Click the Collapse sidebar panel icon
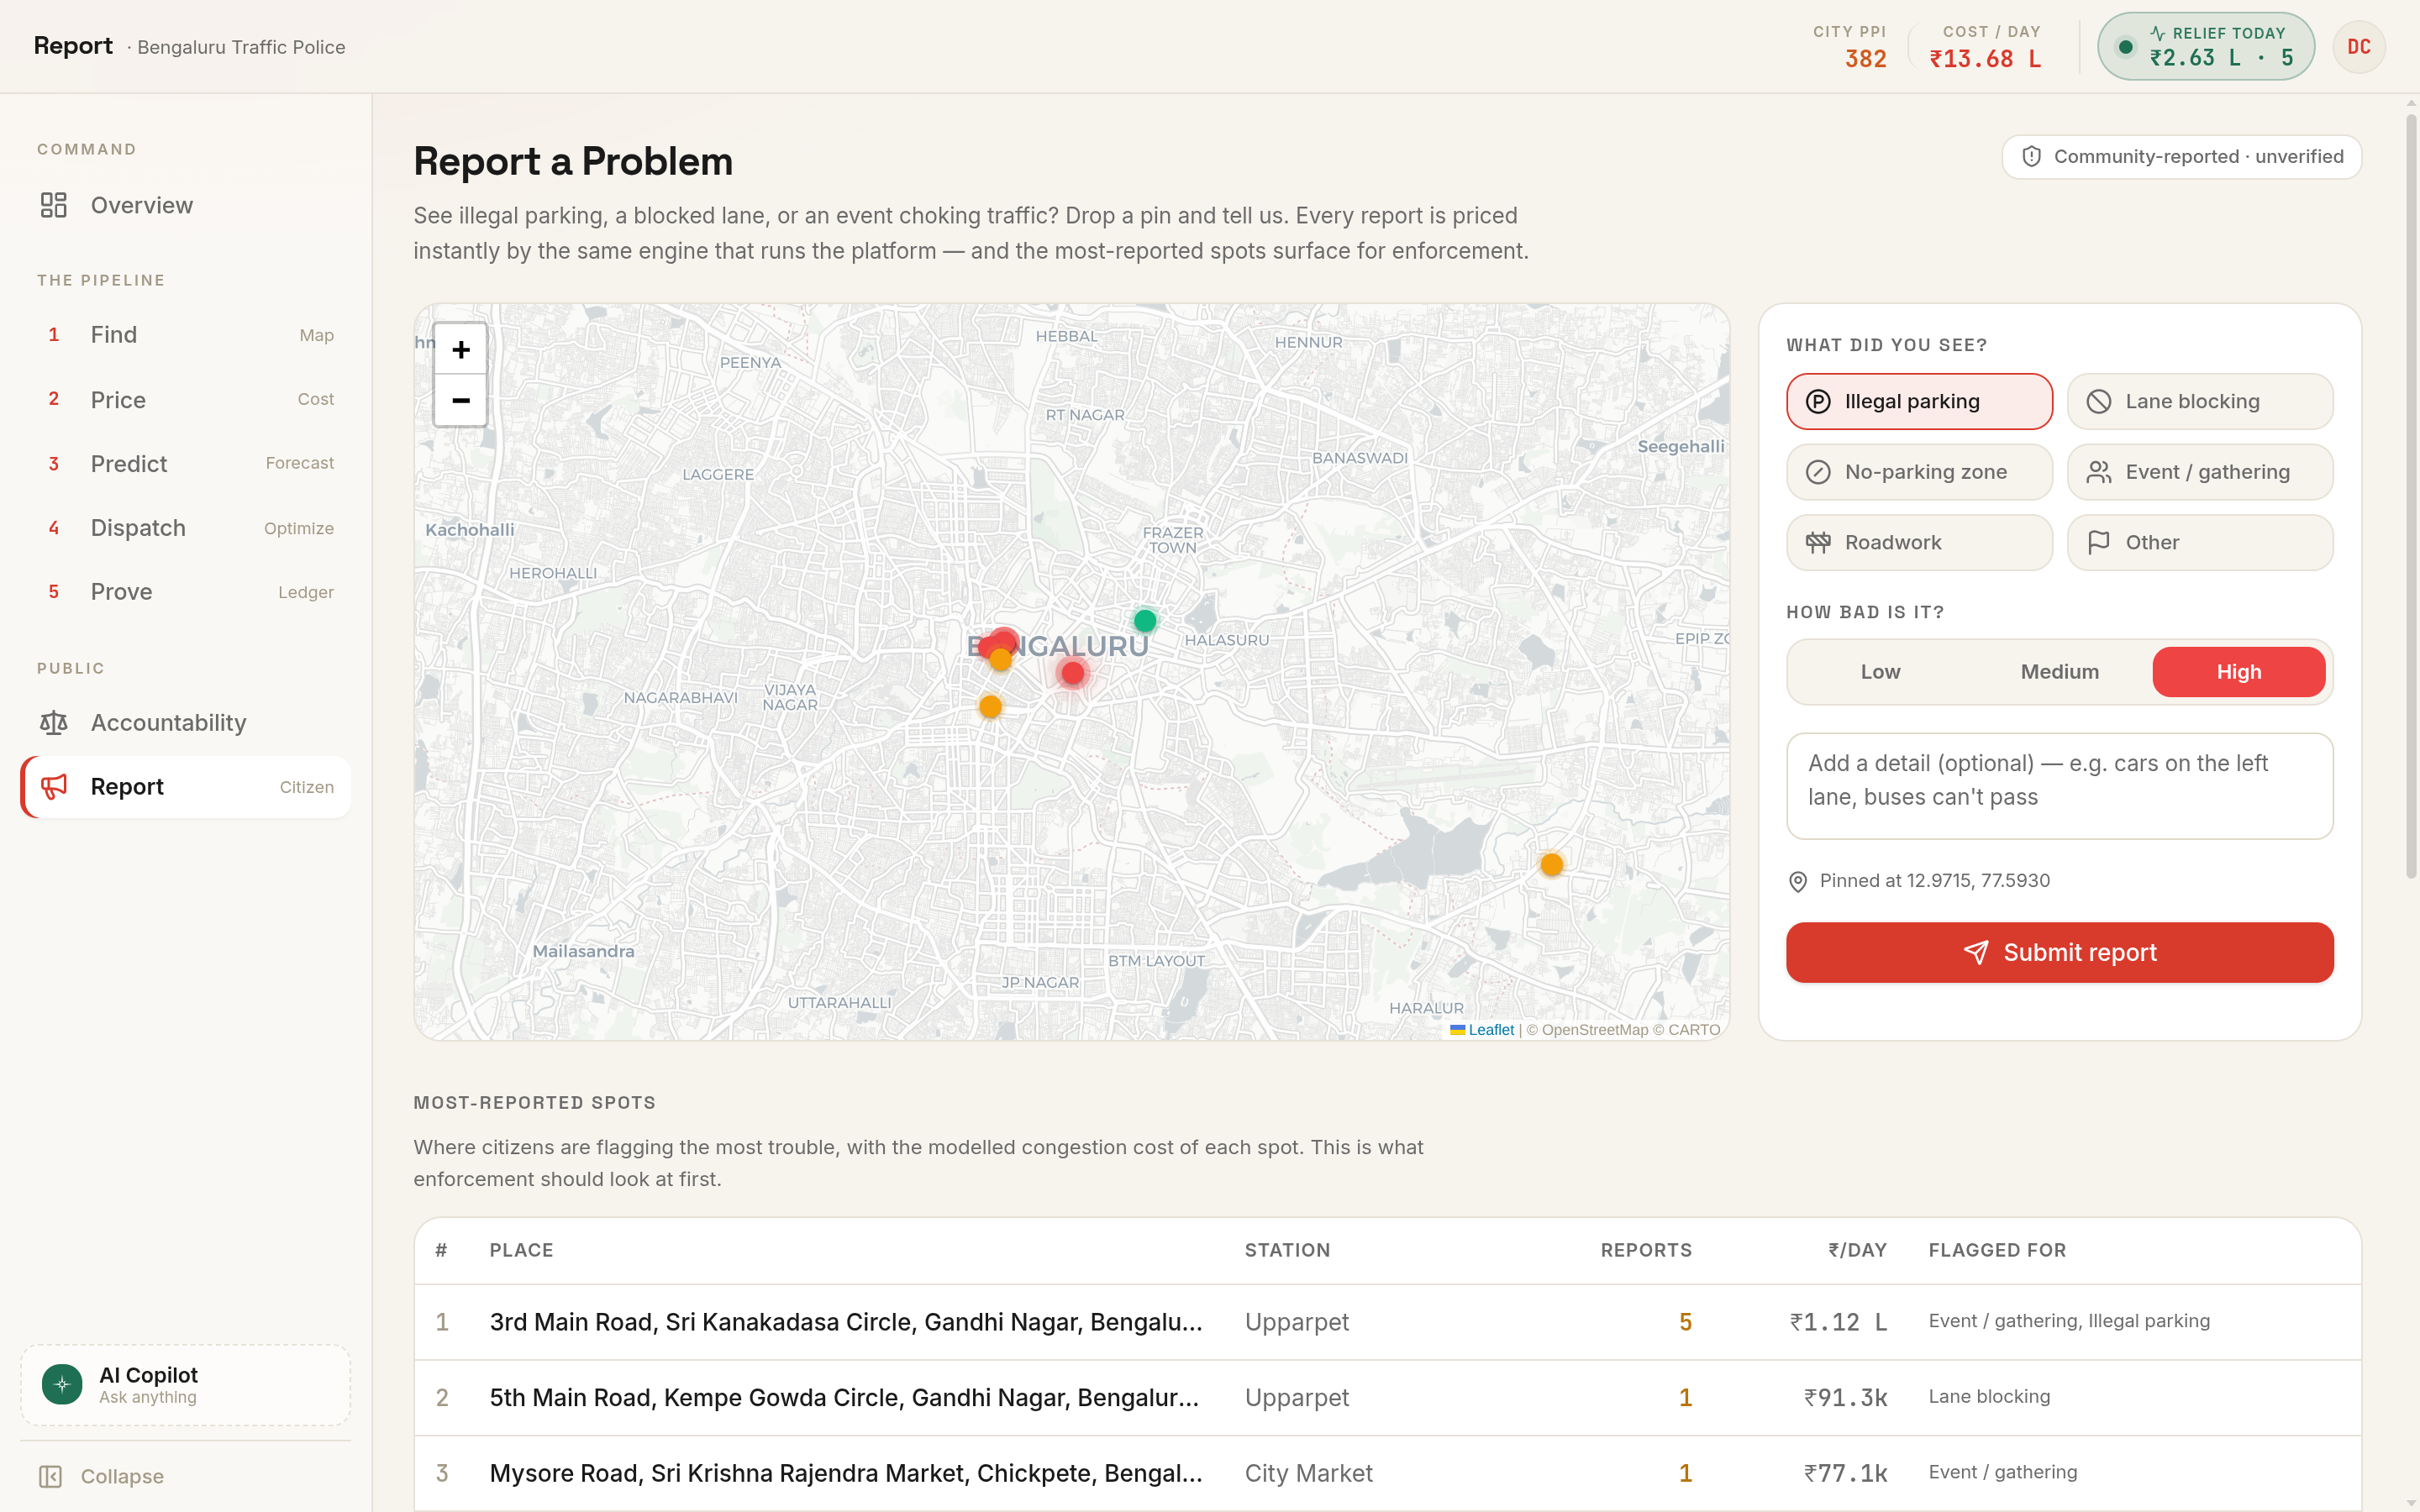The width and height of the screenshot is (2420, 1512). [50, 1476]
